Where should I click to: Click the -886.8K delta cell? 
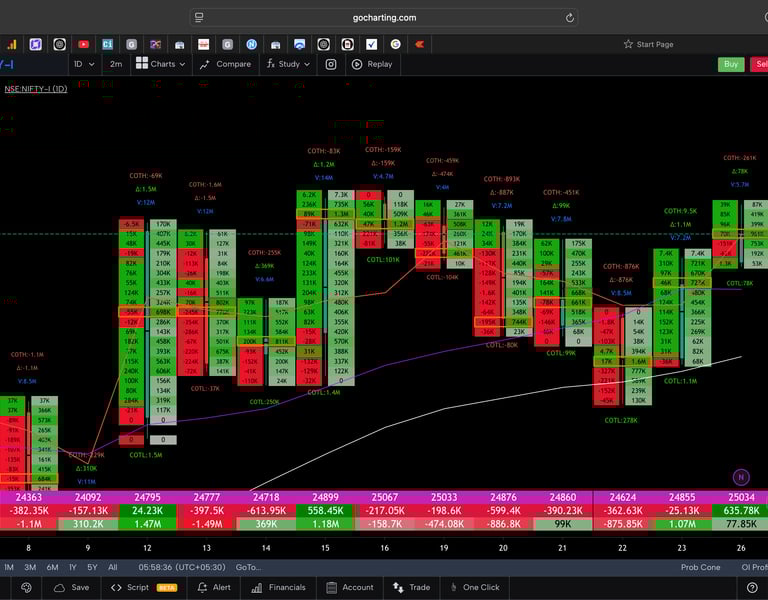(504, 524)
